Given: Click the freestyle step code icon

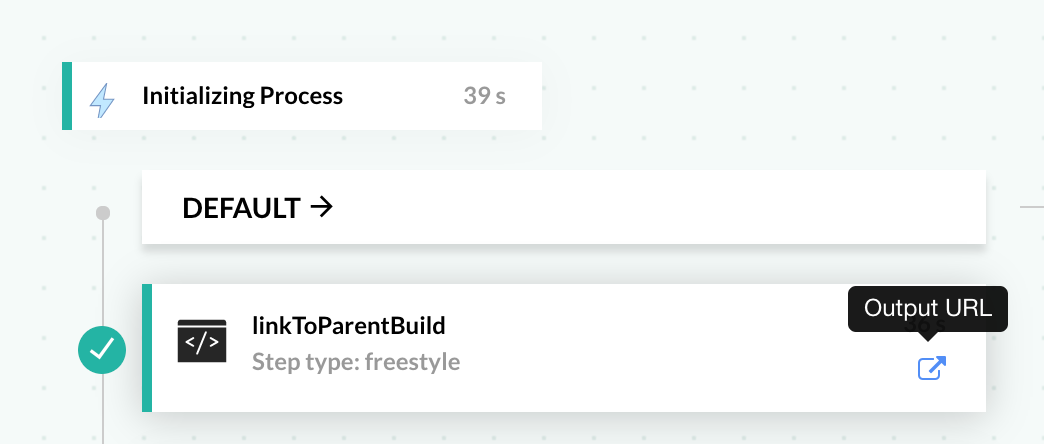Looking at the screenshot, I should (x=202, y=342).
